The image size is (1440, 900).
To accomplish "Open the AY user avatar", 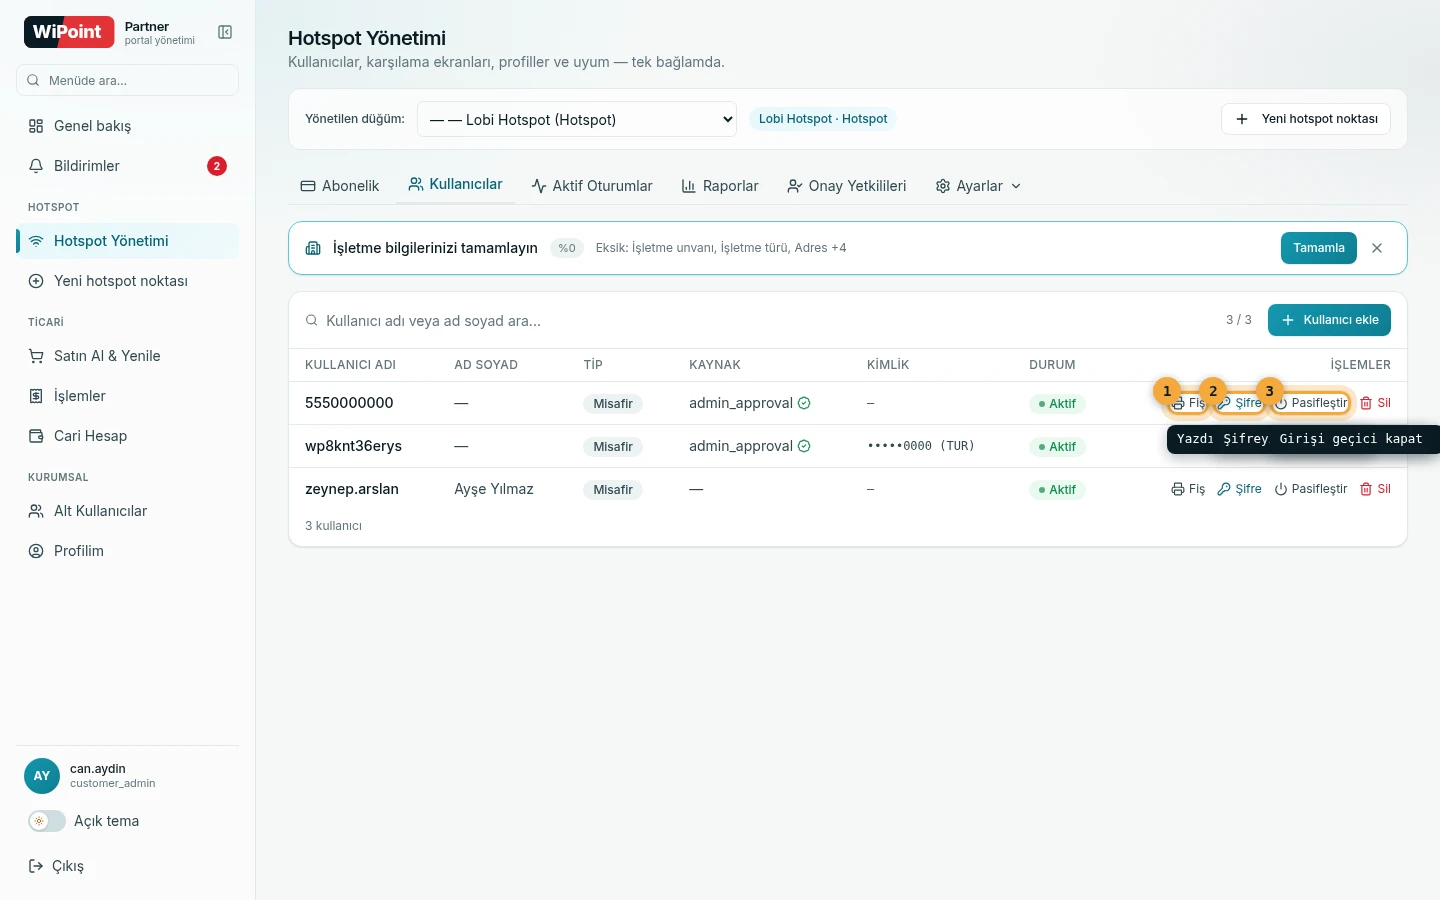I will click(42, 776).
